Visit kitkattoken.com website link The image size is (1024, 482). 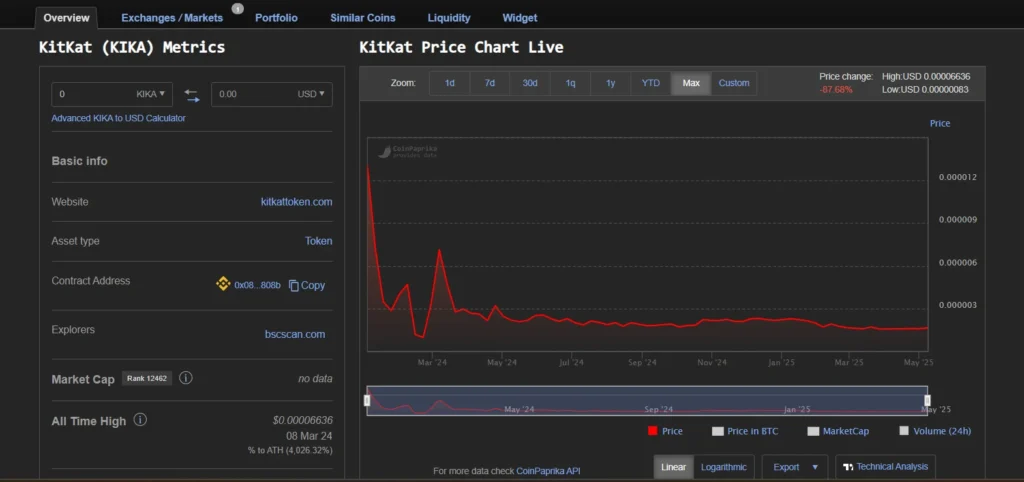tap(296, 202)
